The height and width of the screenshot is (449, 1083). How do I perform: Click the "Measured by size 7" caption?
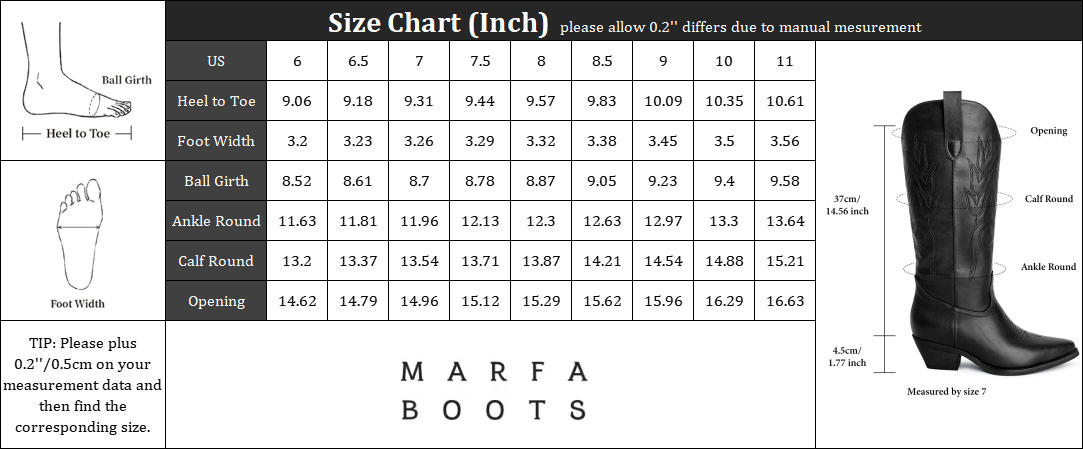pyautogui.click(x=946, y=391)
